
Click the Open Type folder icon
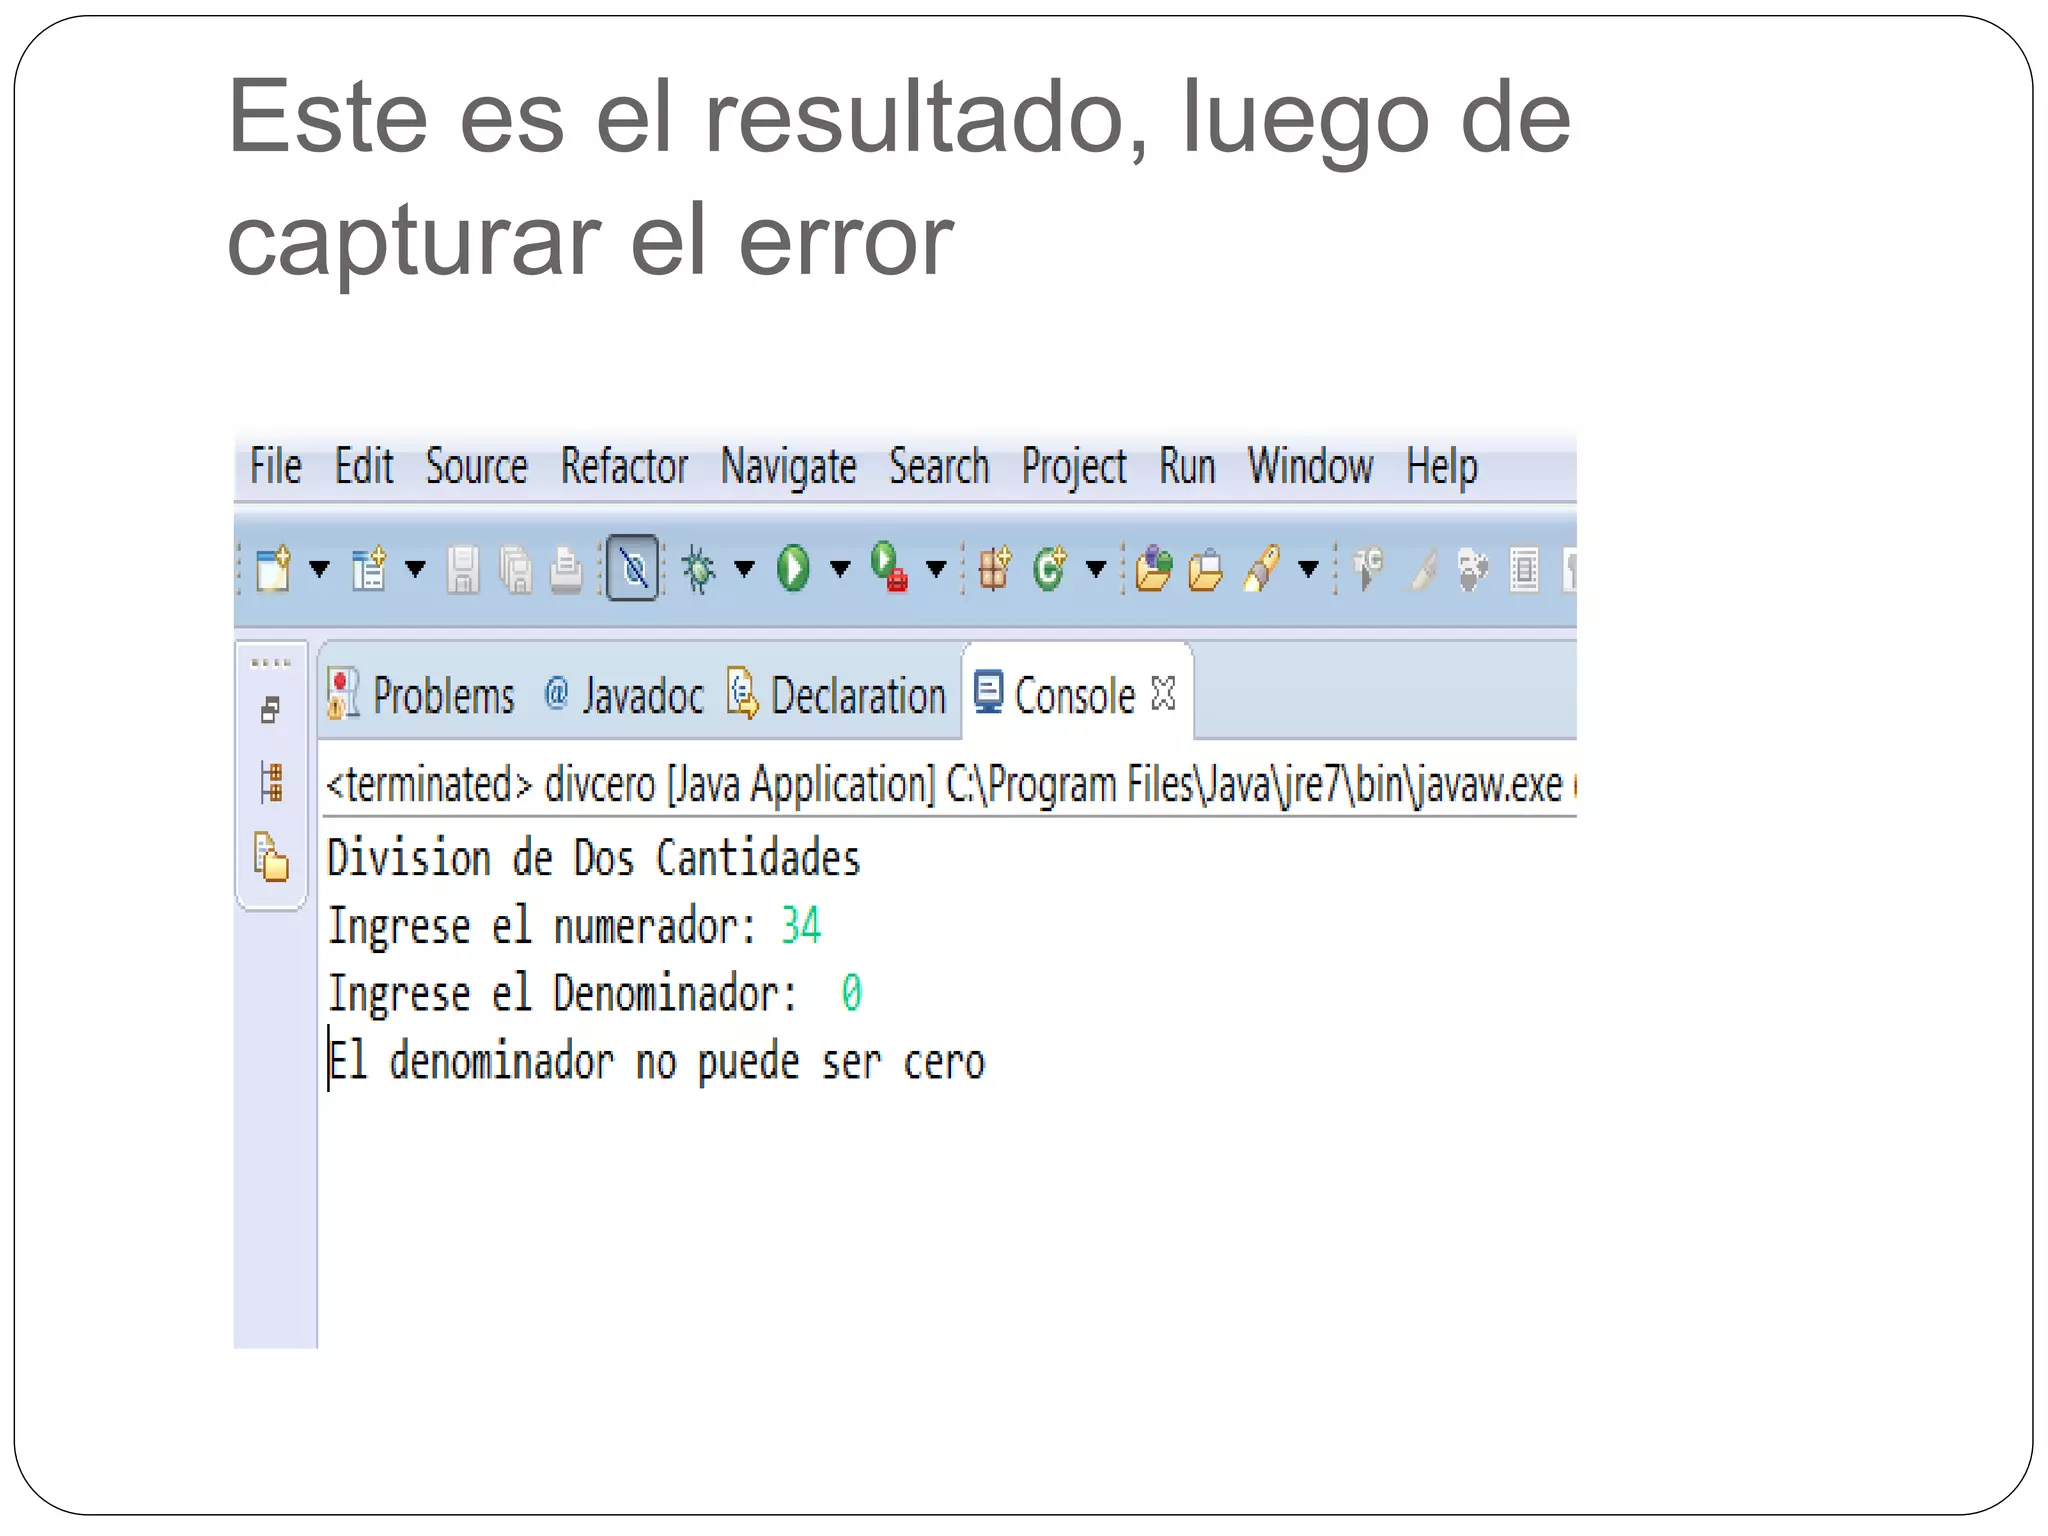click(x=1154, y=568)
